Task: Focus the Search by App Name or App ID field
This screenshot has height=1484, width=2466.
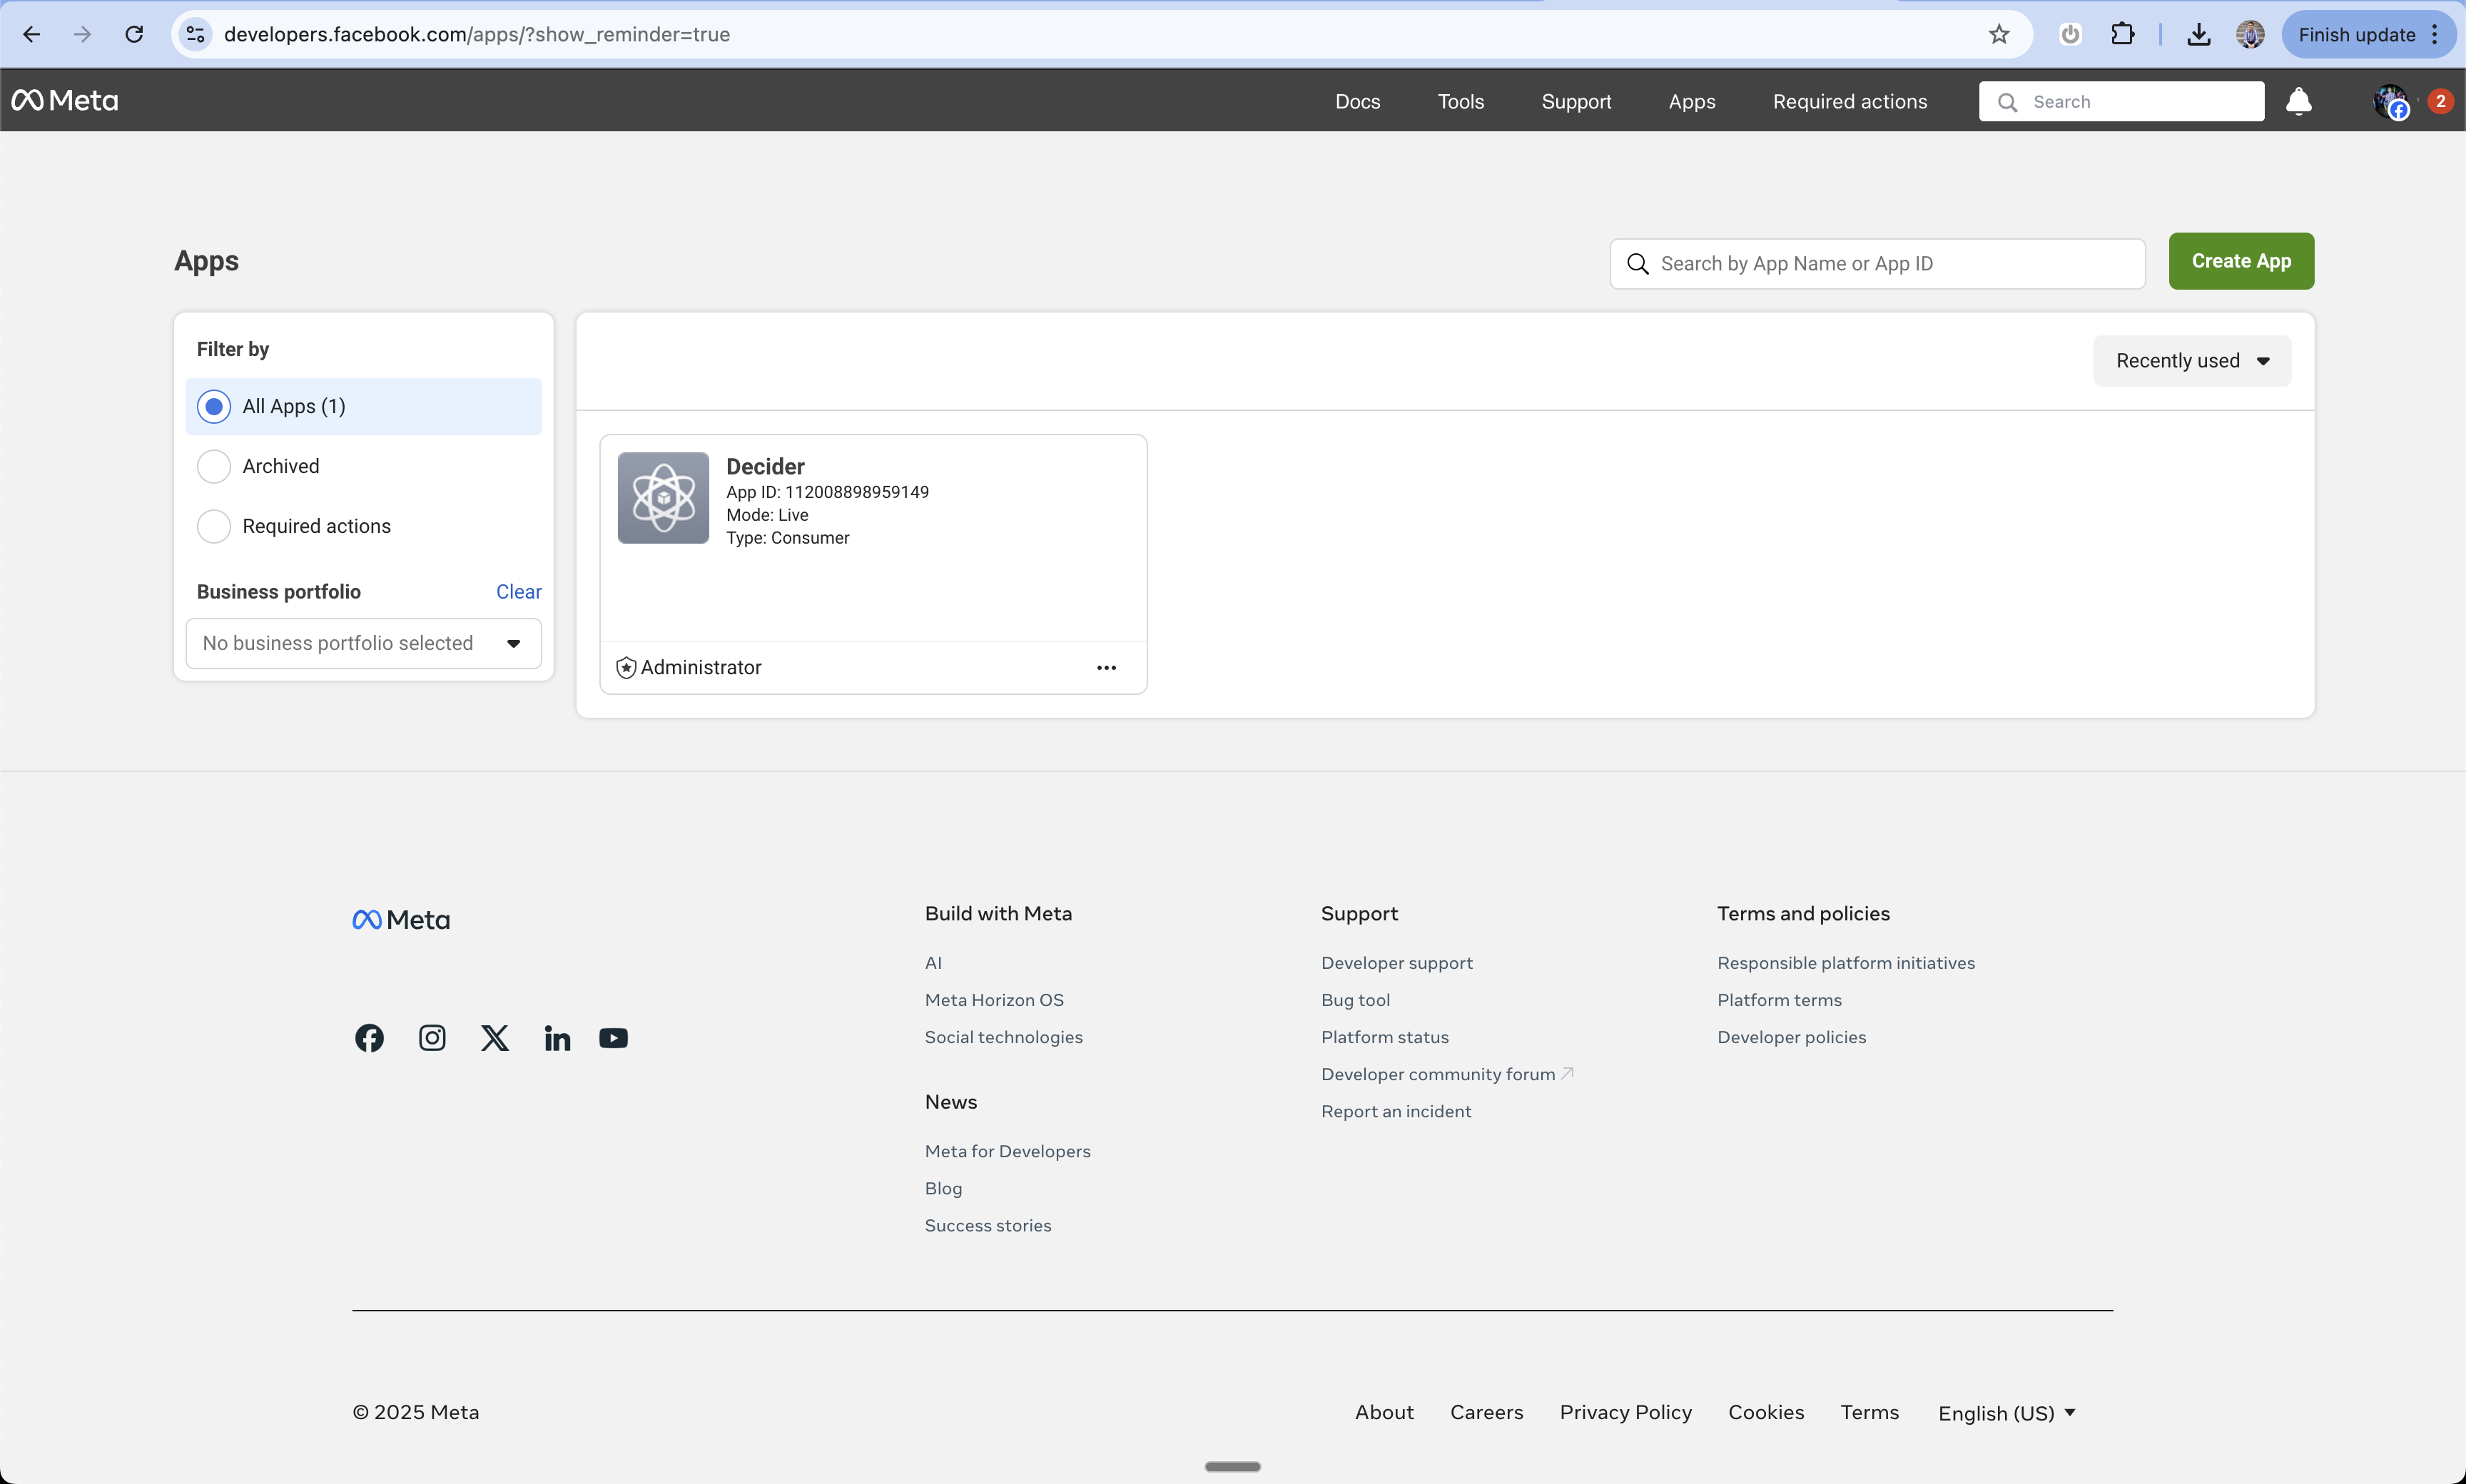Action: coord(1877,264)
